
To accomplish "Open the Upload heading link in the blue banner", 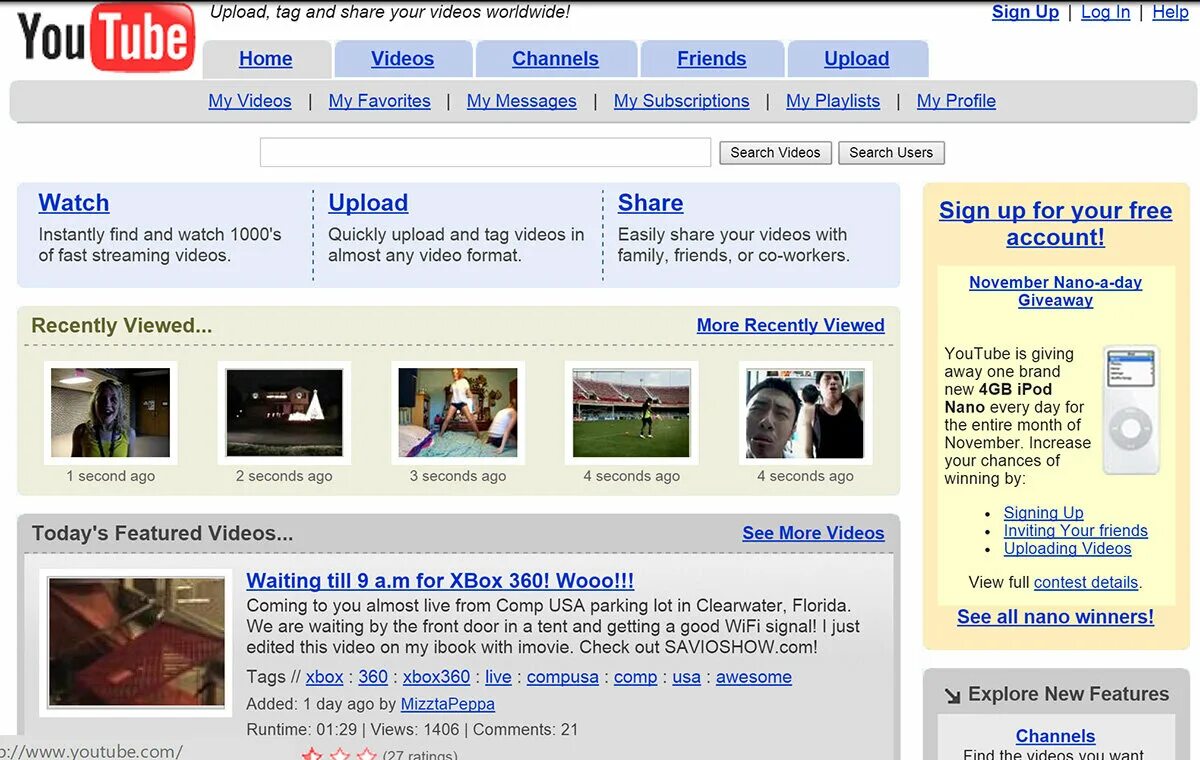I will (368, 203).
